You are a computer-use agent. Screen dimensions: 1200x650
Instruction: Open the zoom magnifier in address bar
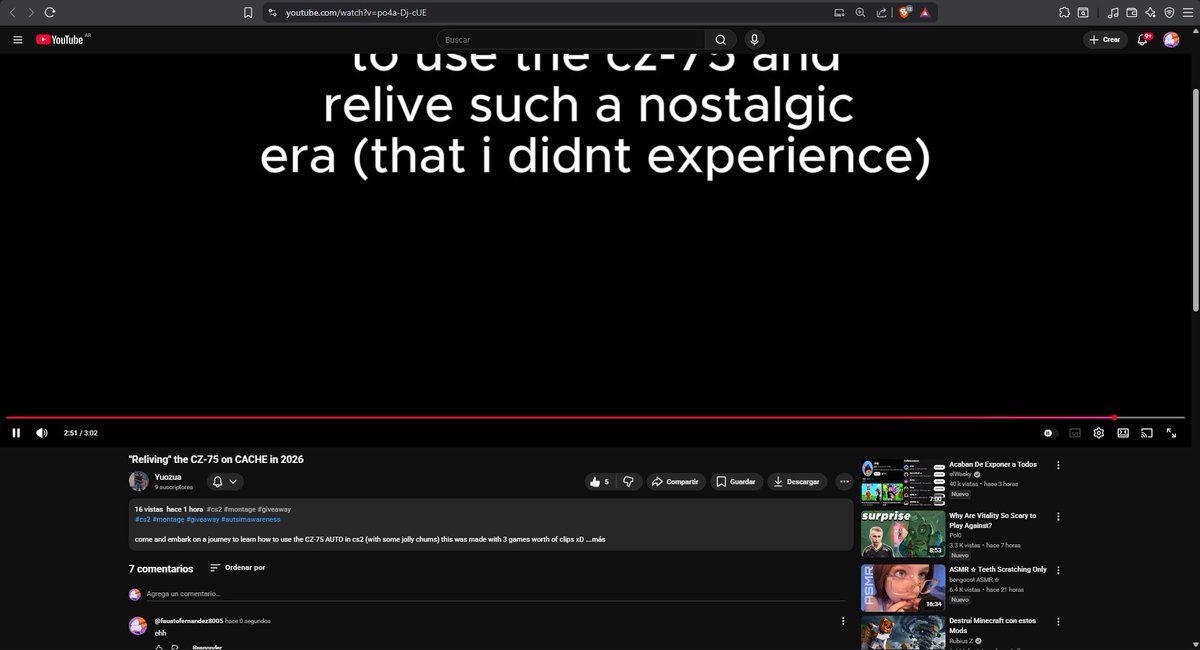860,13
